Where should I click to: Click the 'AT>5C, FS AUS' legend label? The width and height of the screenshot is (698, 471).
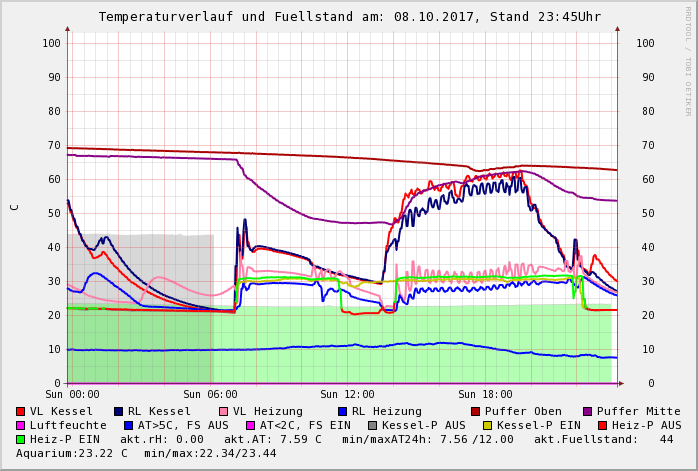tap(183, 425)
